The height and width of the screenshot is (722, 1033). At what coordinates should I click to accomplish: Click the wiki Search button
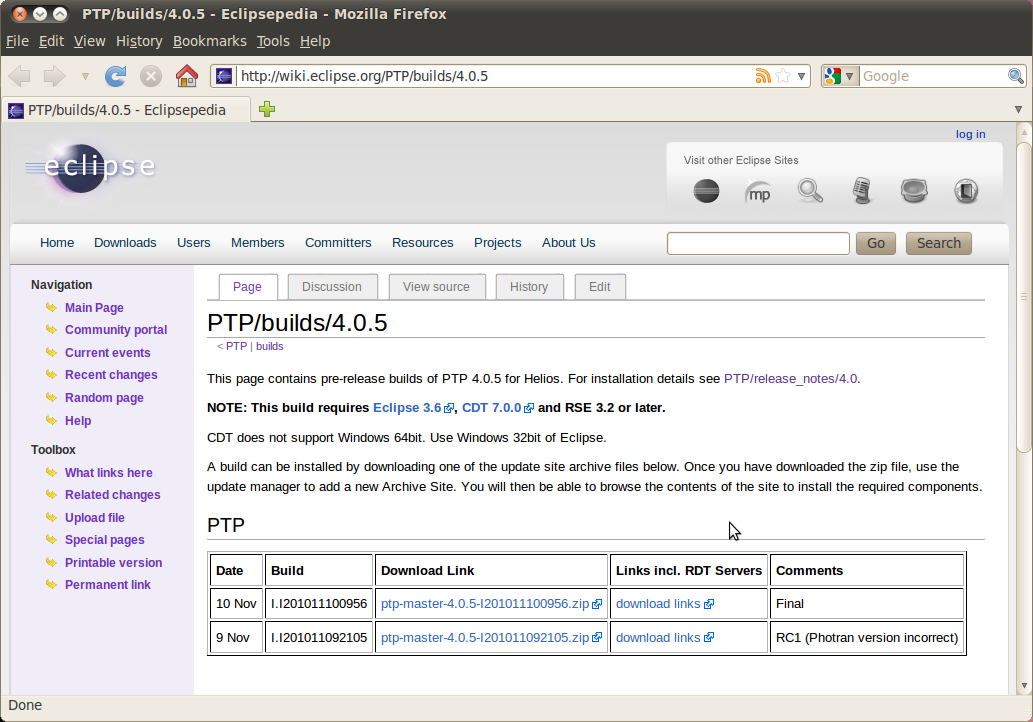point(939,243)
